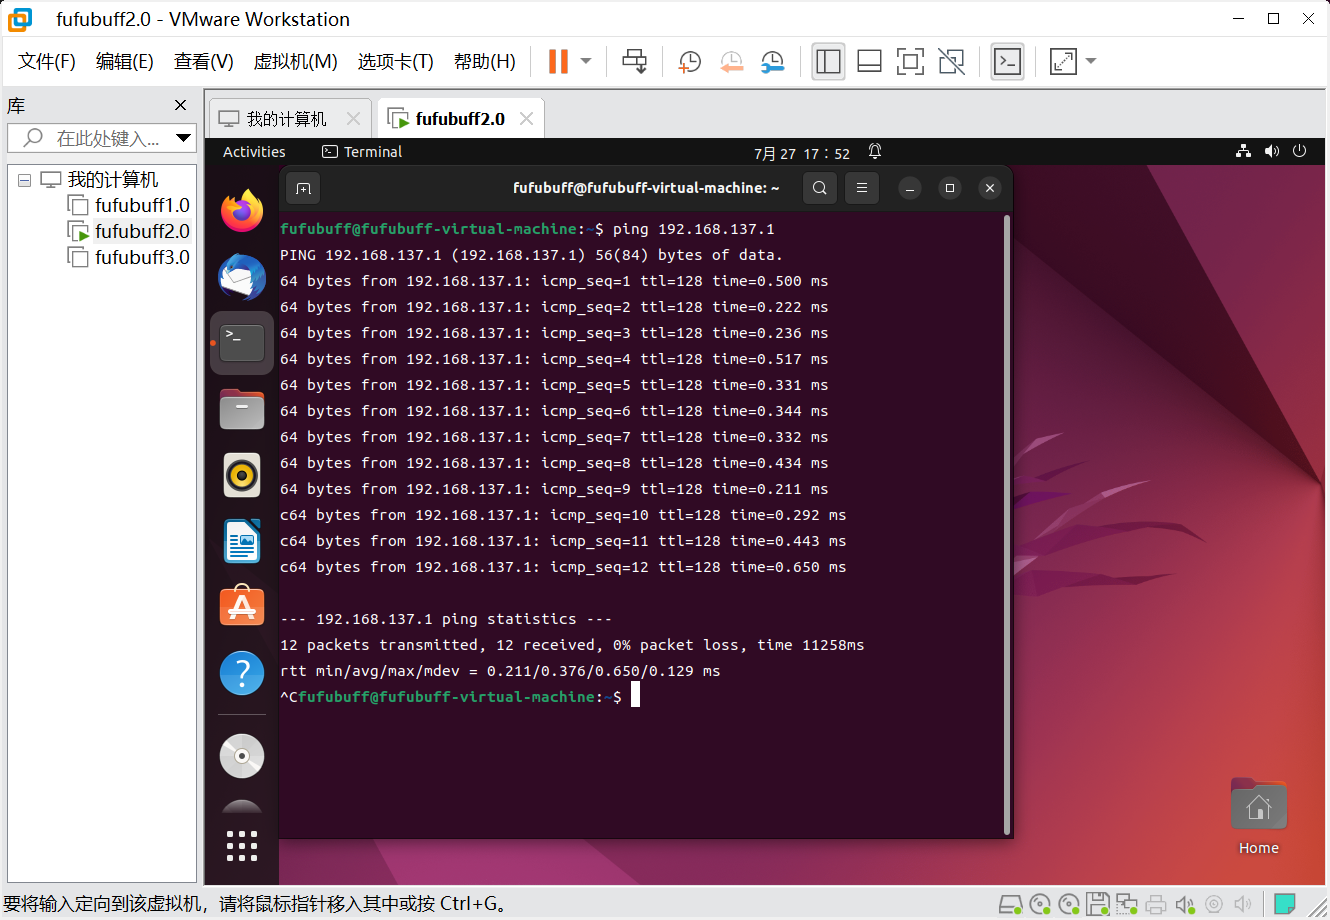Select 我的计算机 in the library tree

112,180
